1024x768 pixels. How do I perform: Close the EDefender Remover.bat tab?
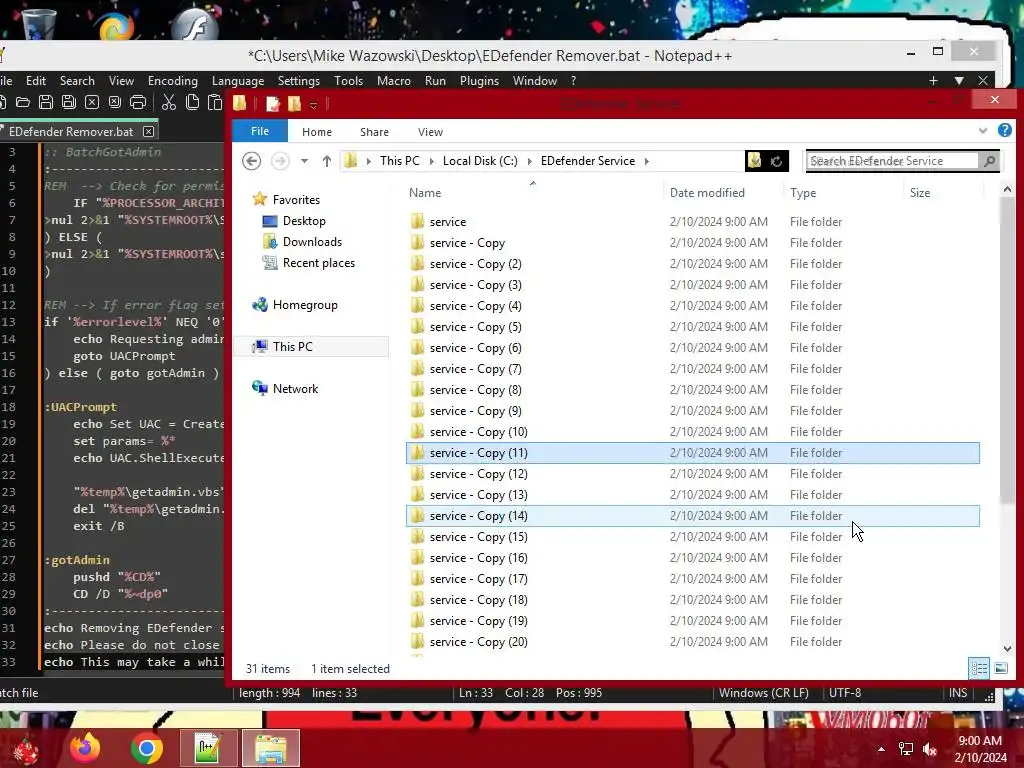tap(149, 131)
